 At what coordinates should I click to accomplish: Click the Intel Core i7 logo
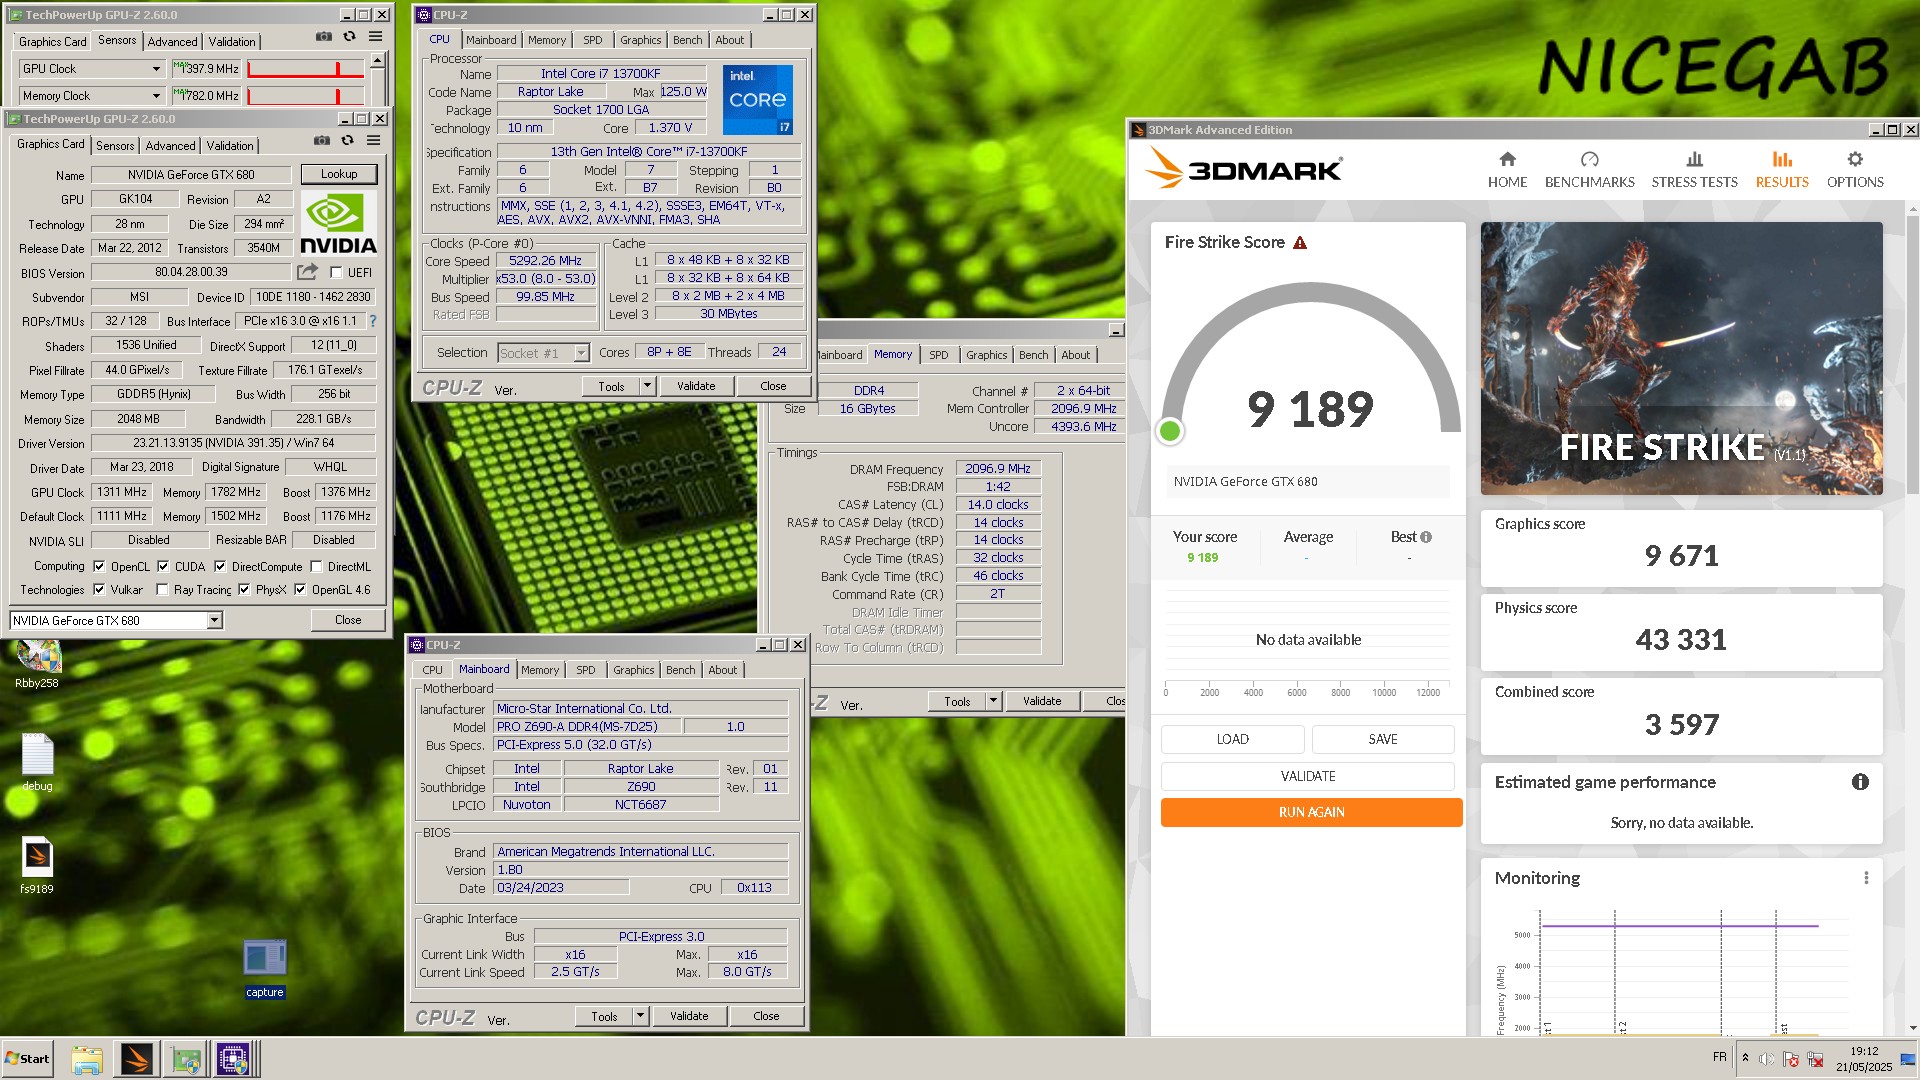[x=758, y=100]
